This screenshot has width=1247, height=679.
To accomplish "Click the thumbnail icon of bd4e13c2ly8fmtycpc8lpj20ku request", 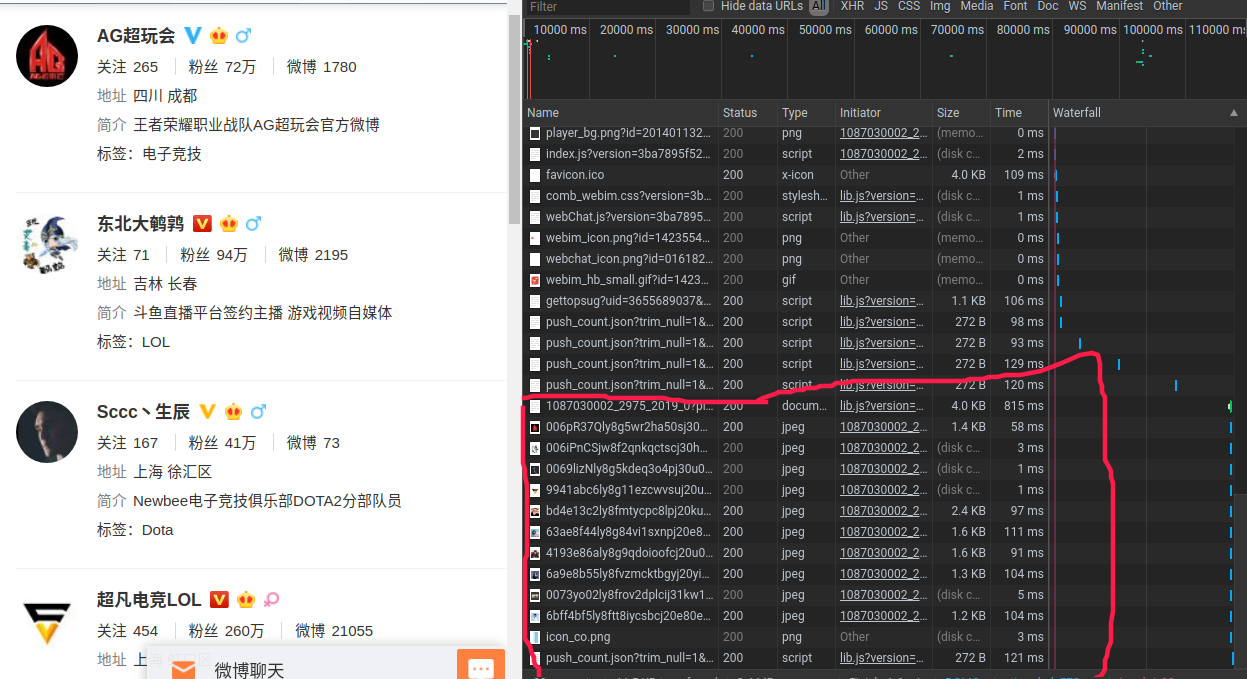I will click(x=535, y=511).
